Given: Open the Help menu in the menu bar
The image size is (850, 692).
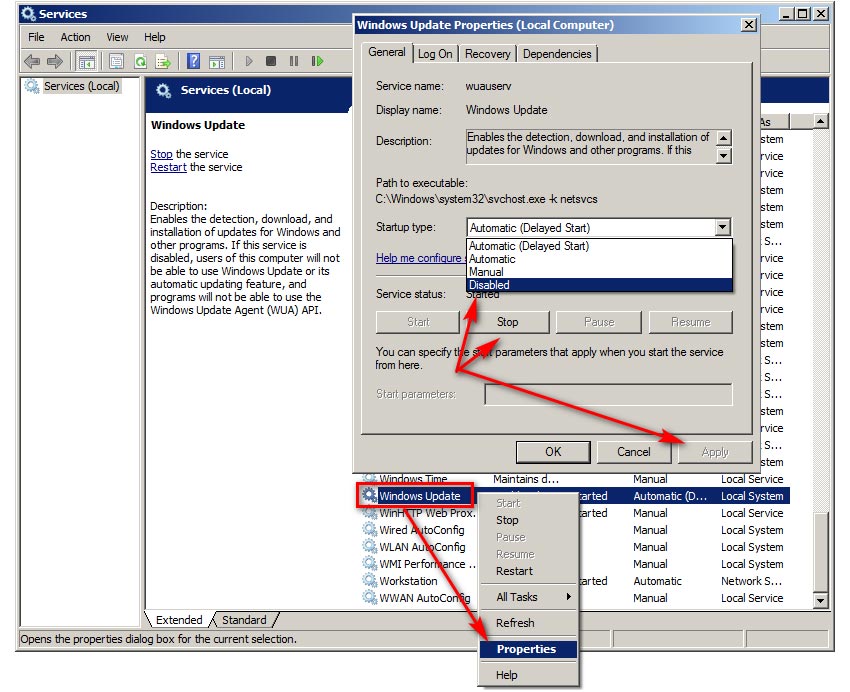Looking at the screenshot, I should 154,37.
